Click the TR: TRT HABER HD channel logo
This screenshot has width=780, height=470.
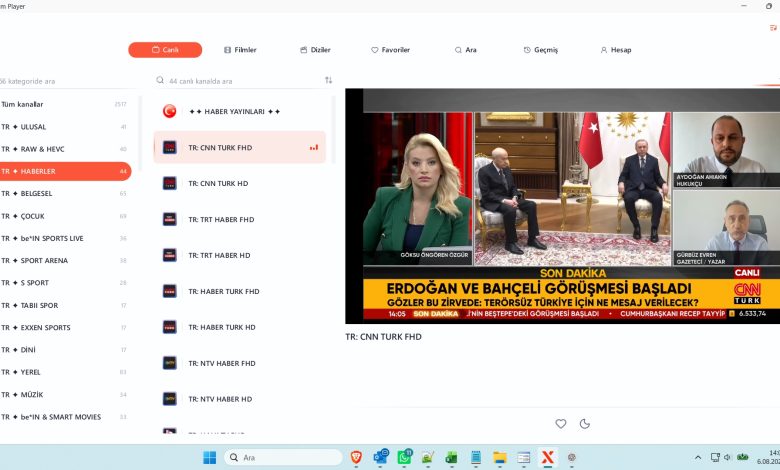click(x=170, y=255)
